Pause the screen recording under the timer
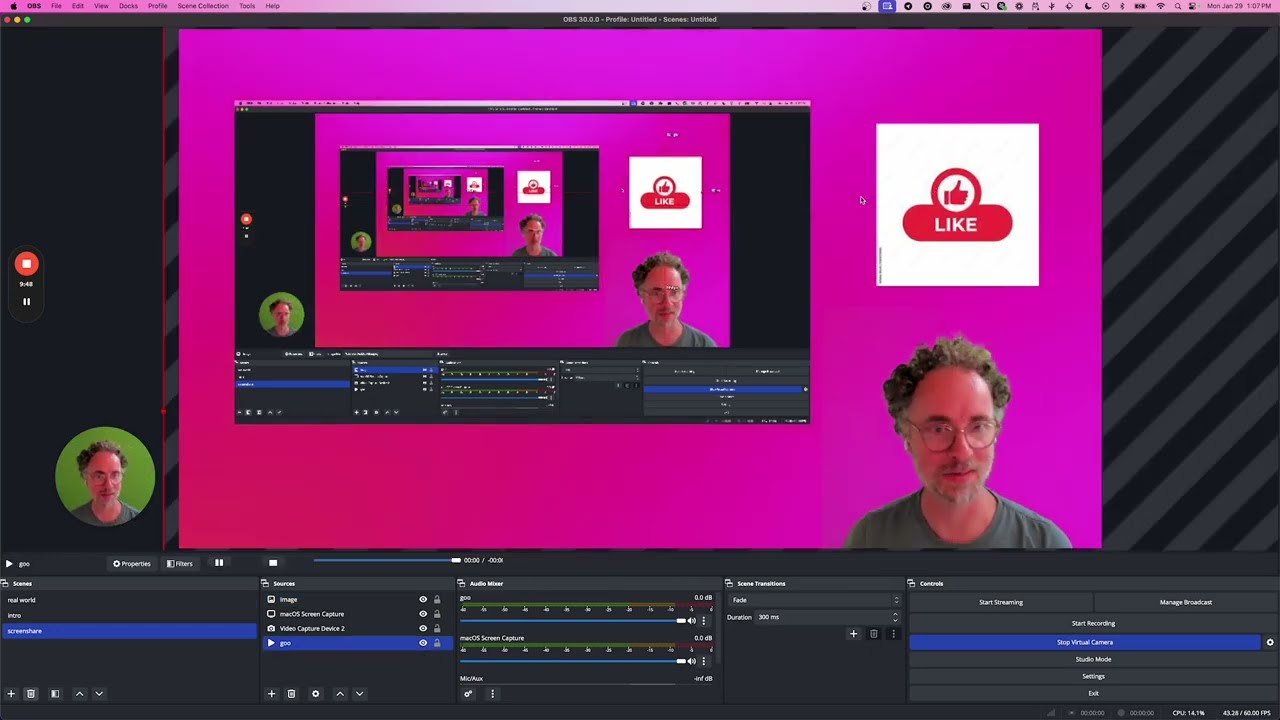The image size is (1280, 720). click(26, 301)
